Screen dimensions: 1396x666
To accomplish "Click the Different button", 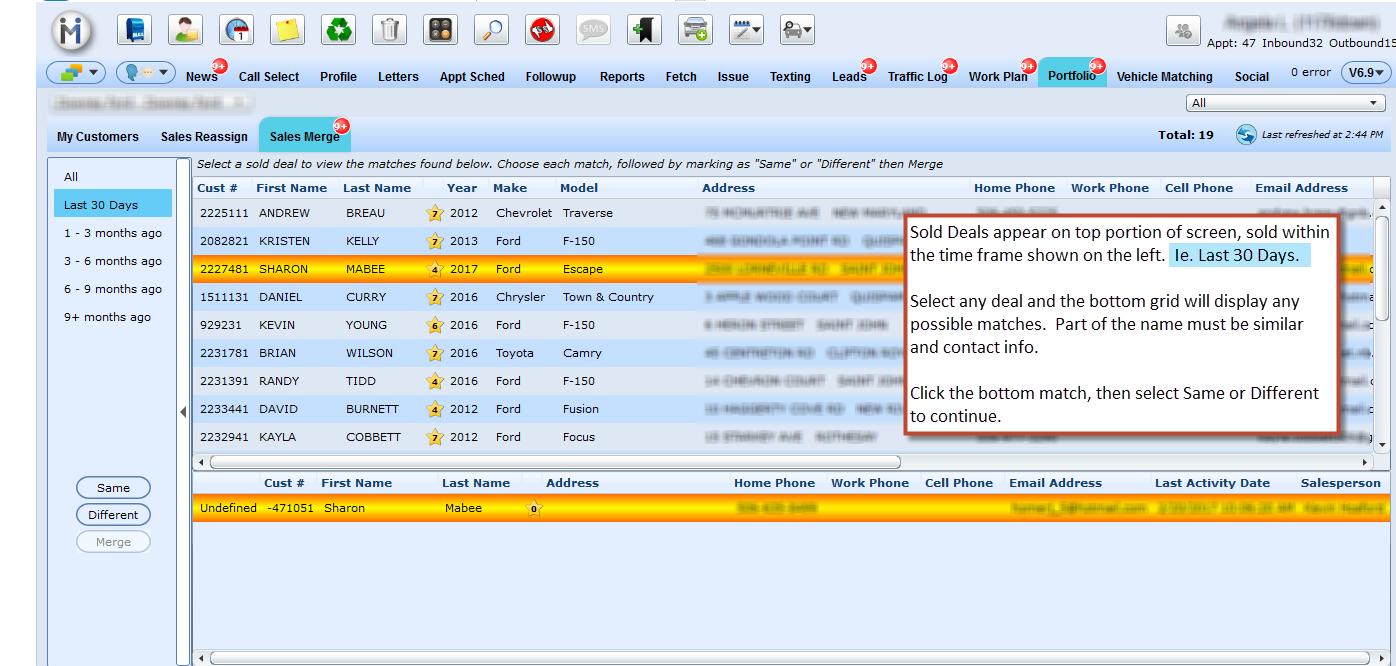I will [x=113, y=515].
